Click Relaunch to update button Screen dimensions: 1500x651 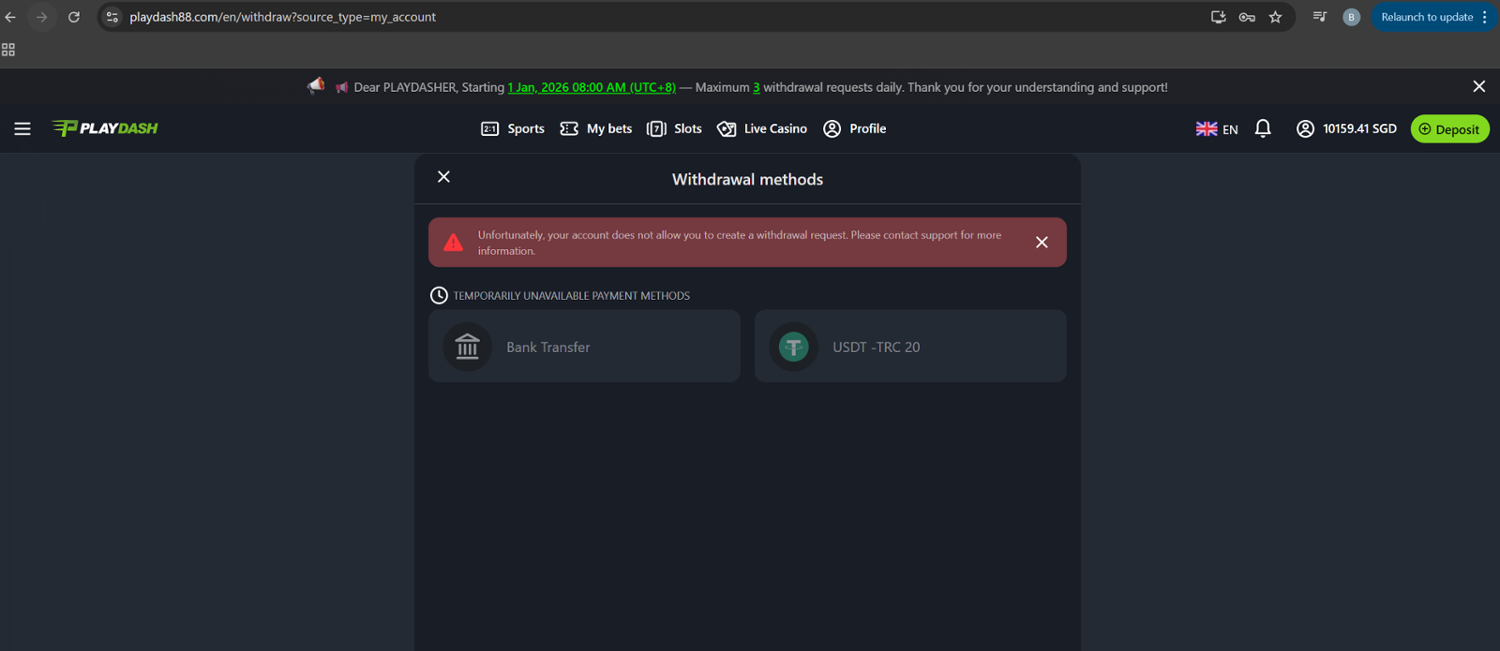[1427, 17]
